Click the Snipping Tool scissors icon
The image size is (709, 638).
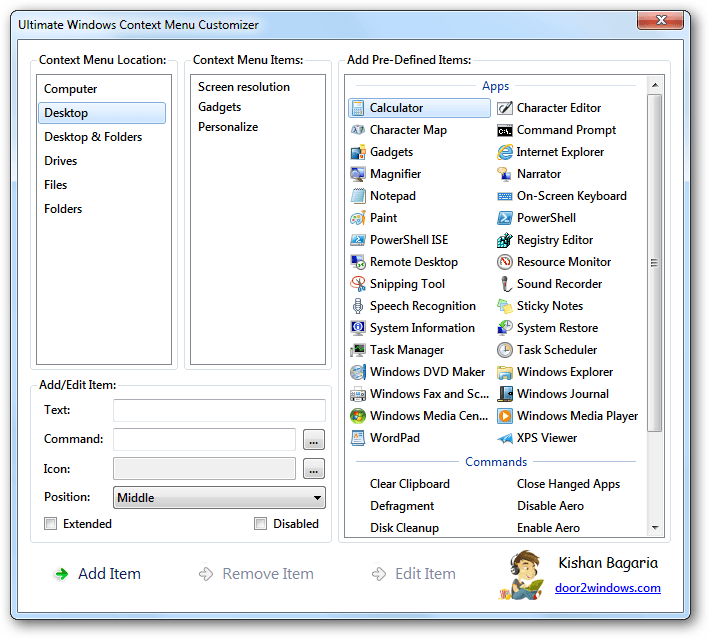358,284
